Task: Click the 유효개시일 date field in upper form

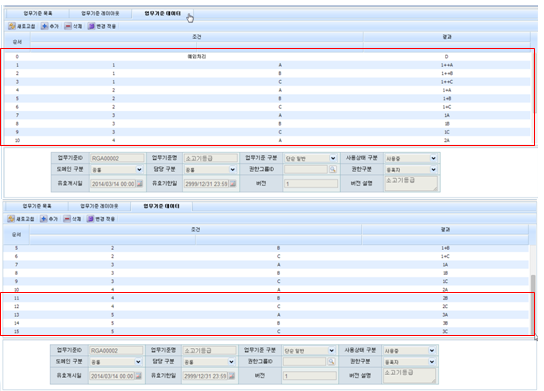Action: click(x=113, y=184)
